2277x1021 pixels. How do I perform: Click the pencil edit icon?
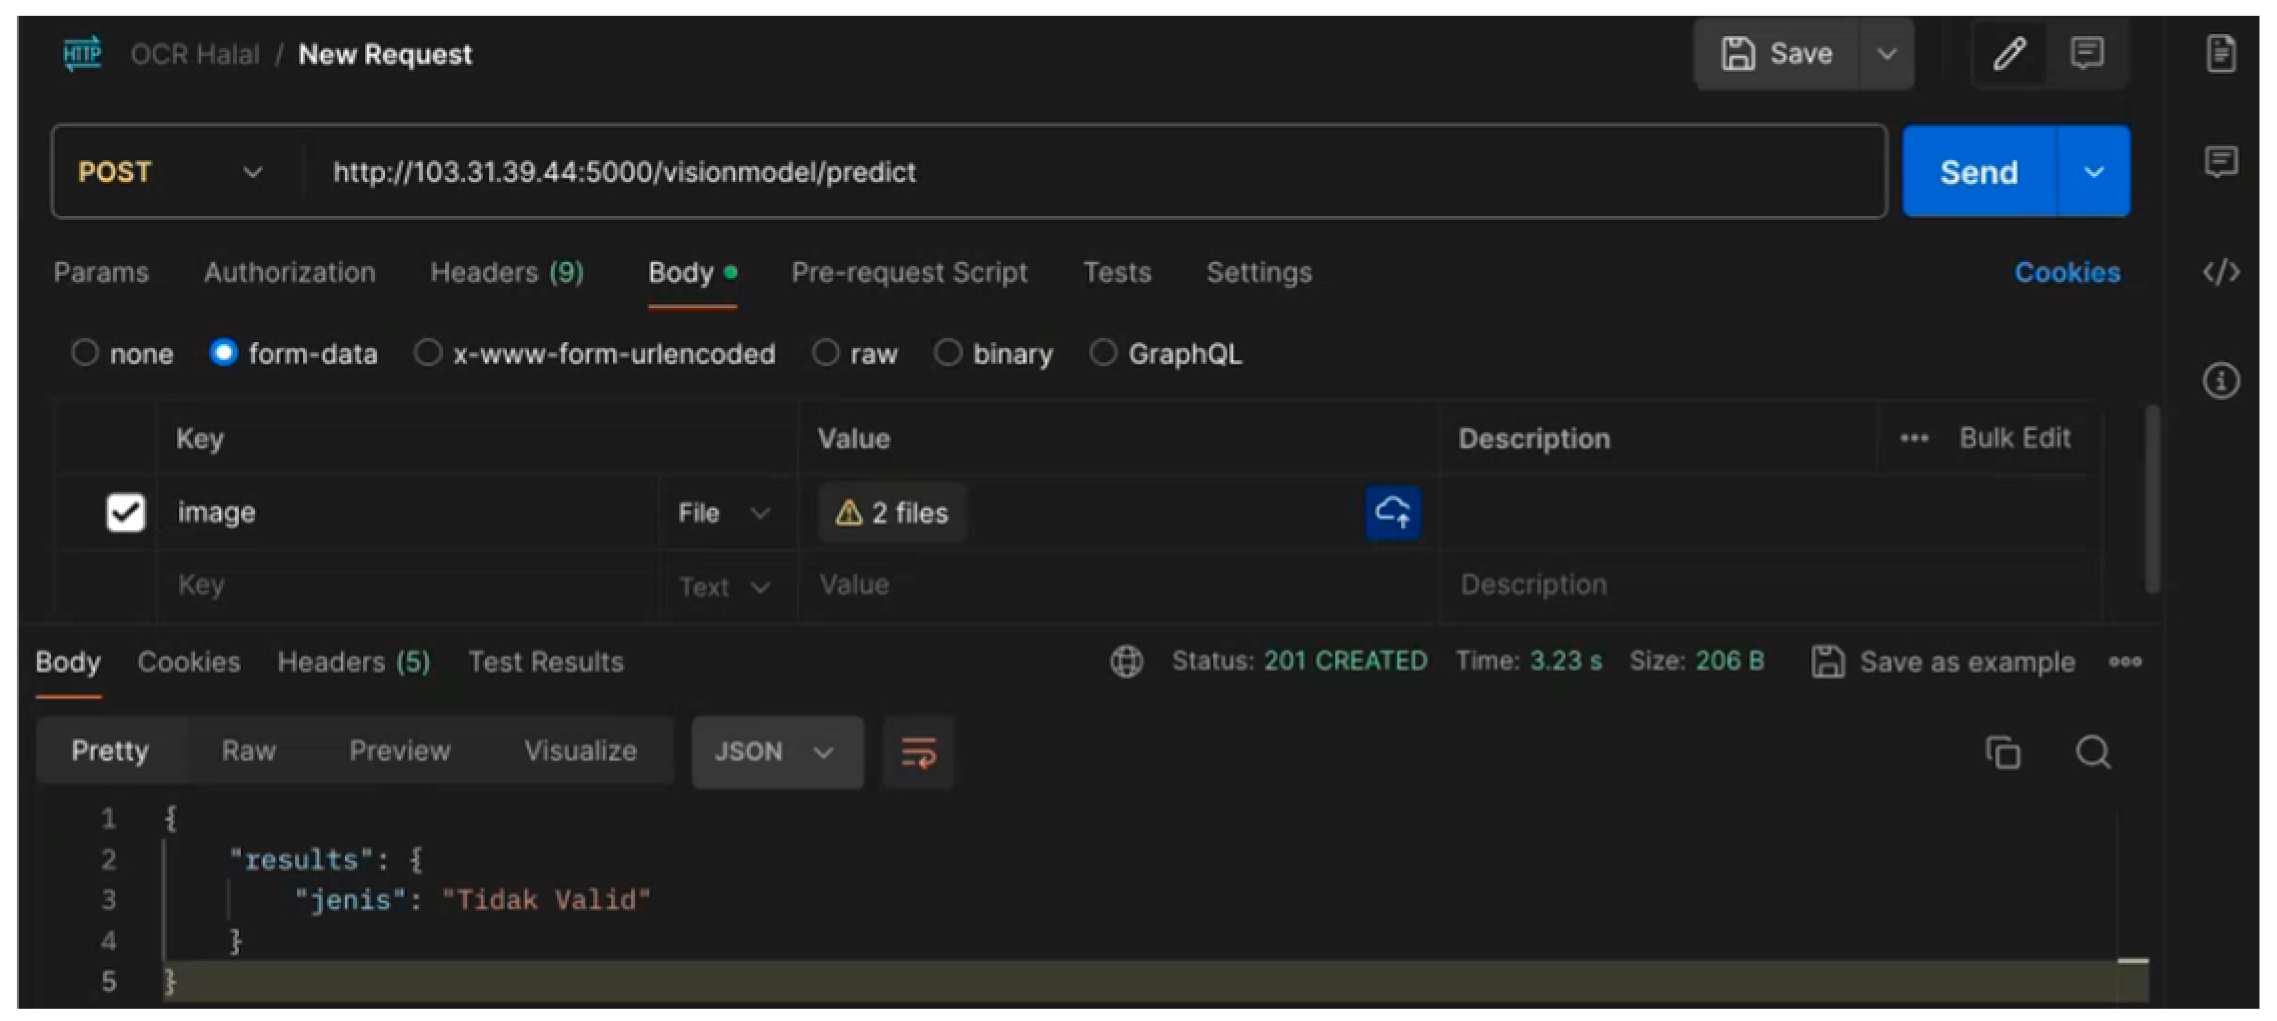pyautogui.click(x=2009, y=54)
